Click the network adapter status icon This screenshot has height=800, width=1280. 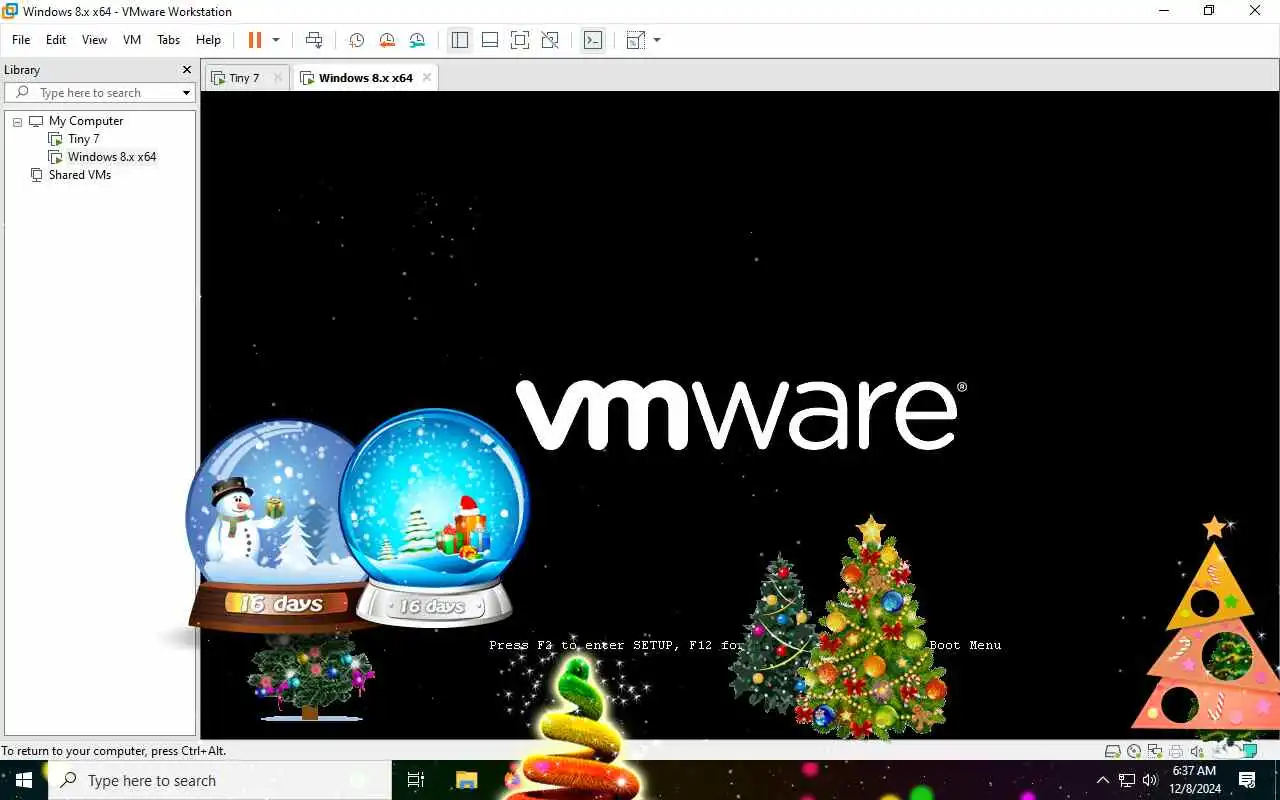coord(1155,751)
